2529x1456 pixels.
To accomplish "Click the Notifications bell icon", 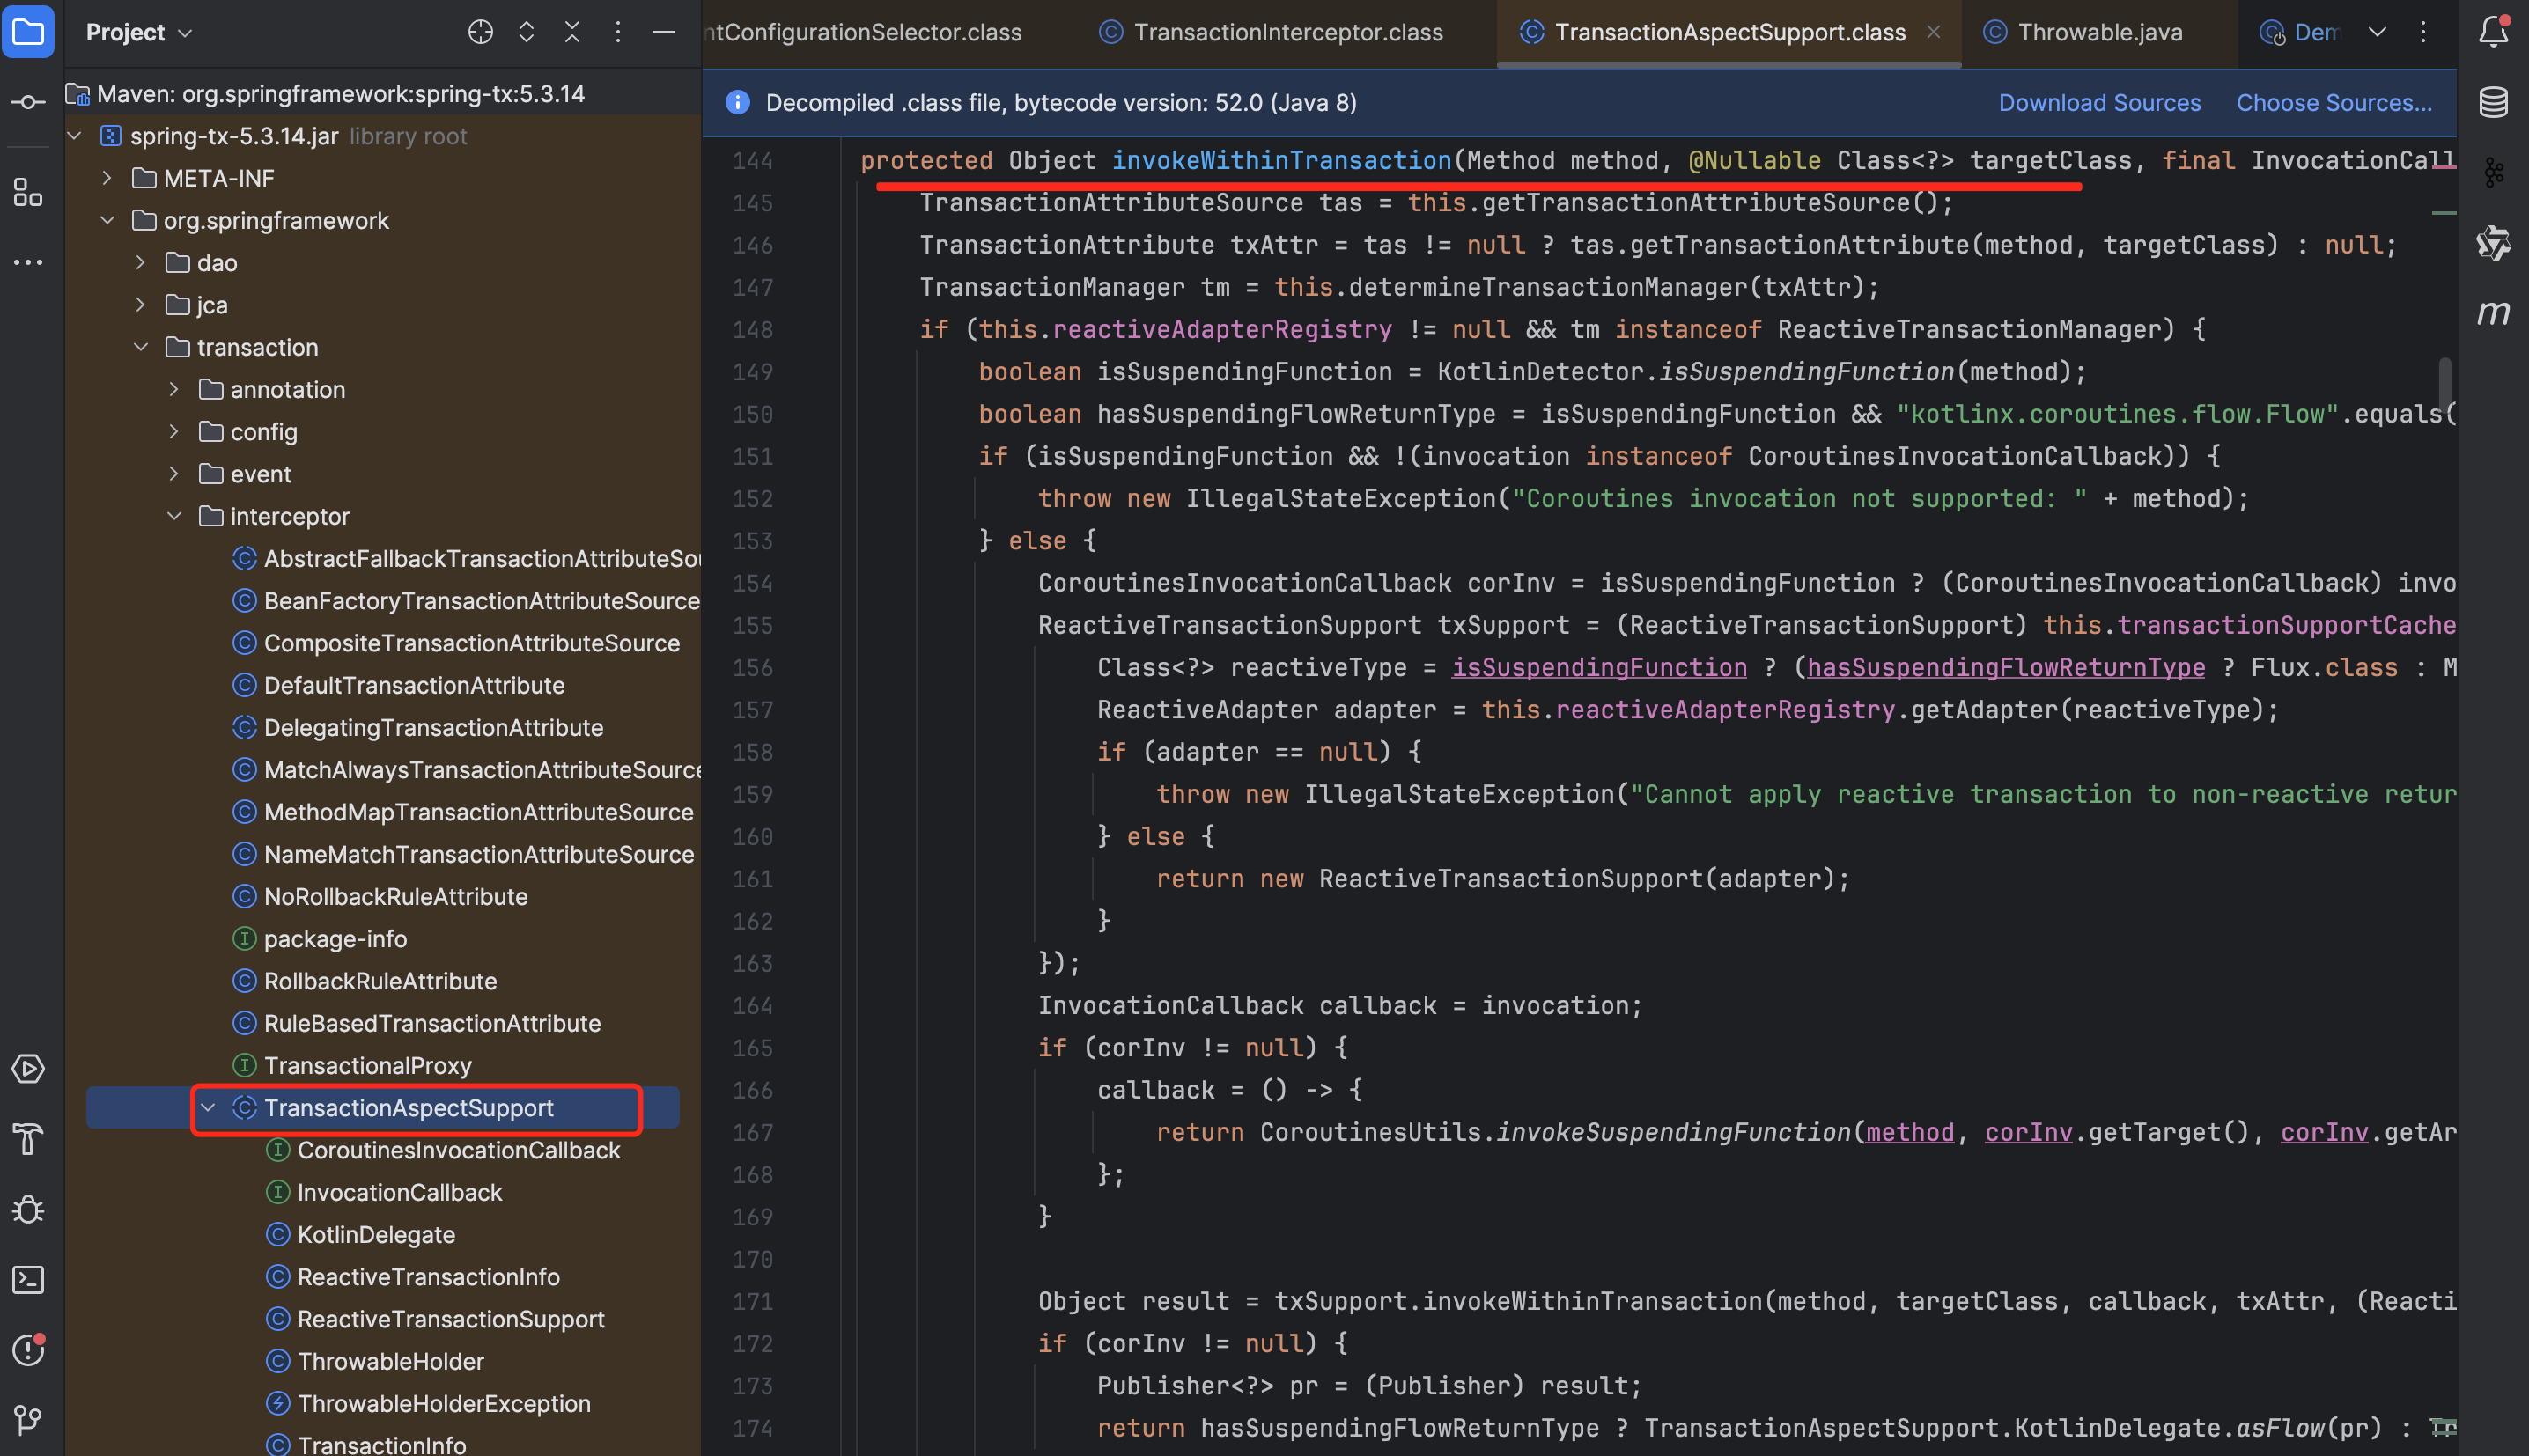I will pos(2492,32).
